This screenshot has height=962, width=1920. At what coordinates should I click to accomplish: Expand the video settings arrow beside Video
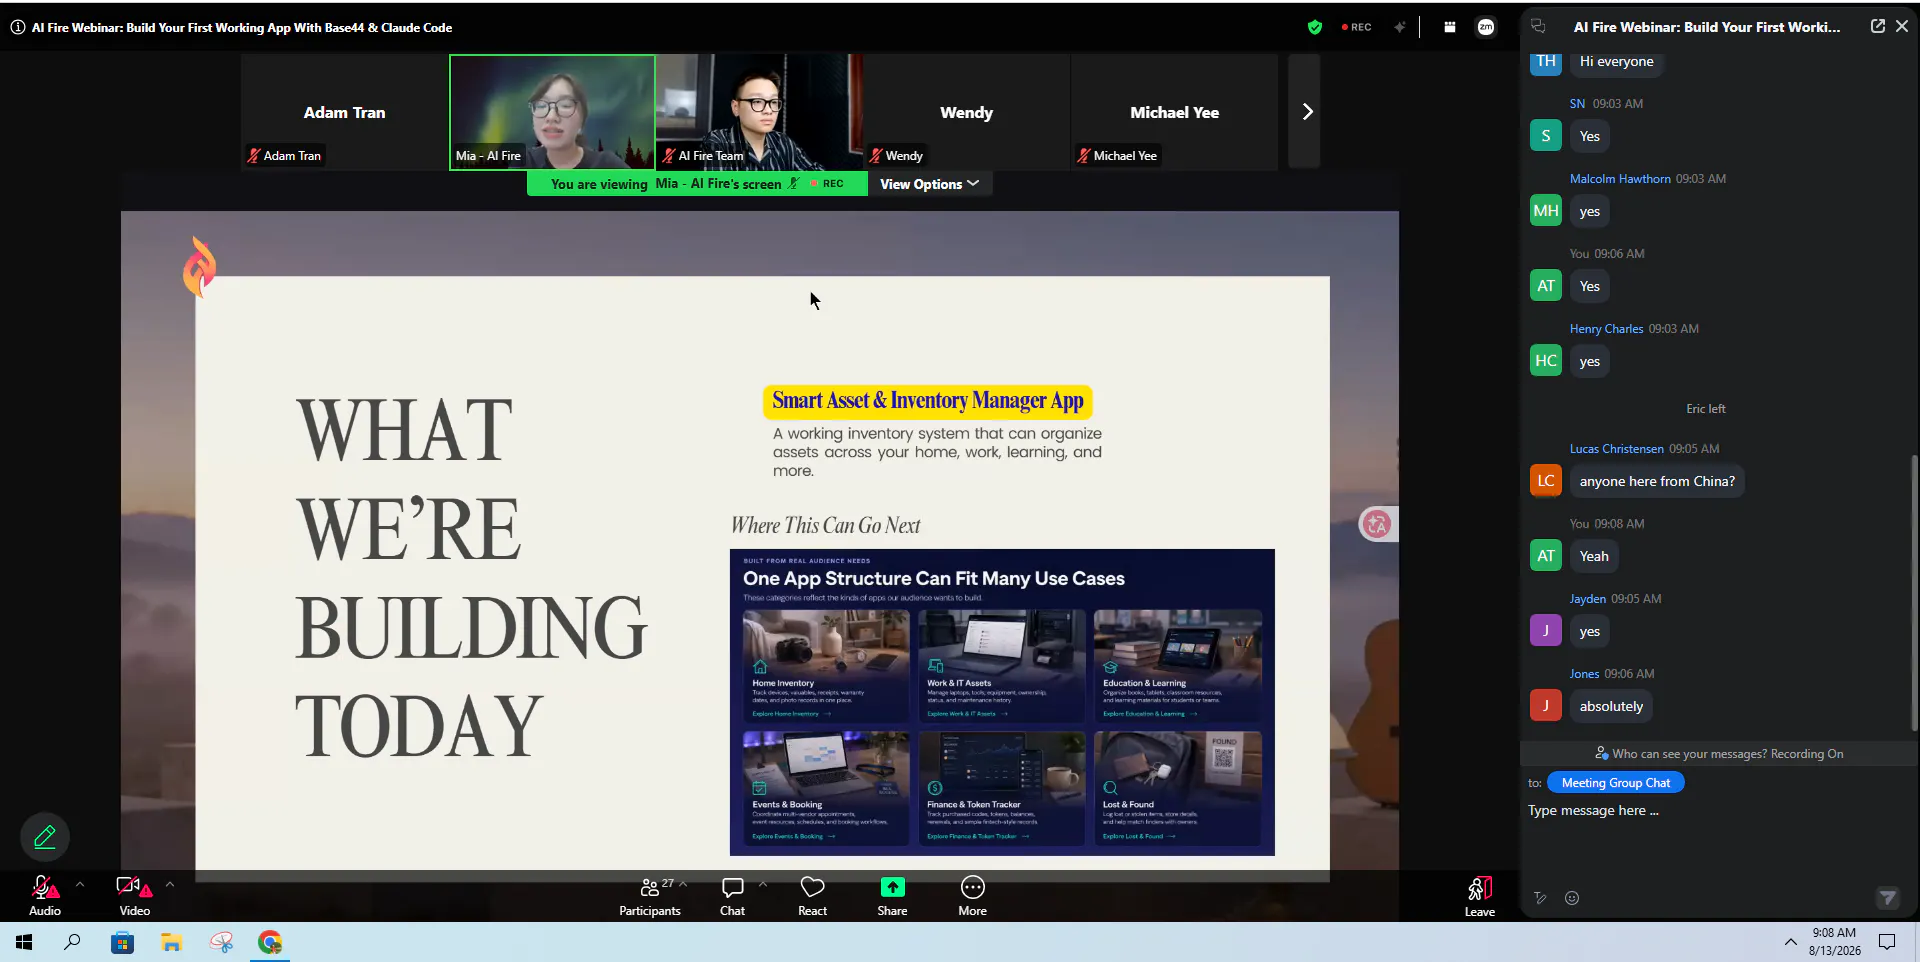pos(170,884)
